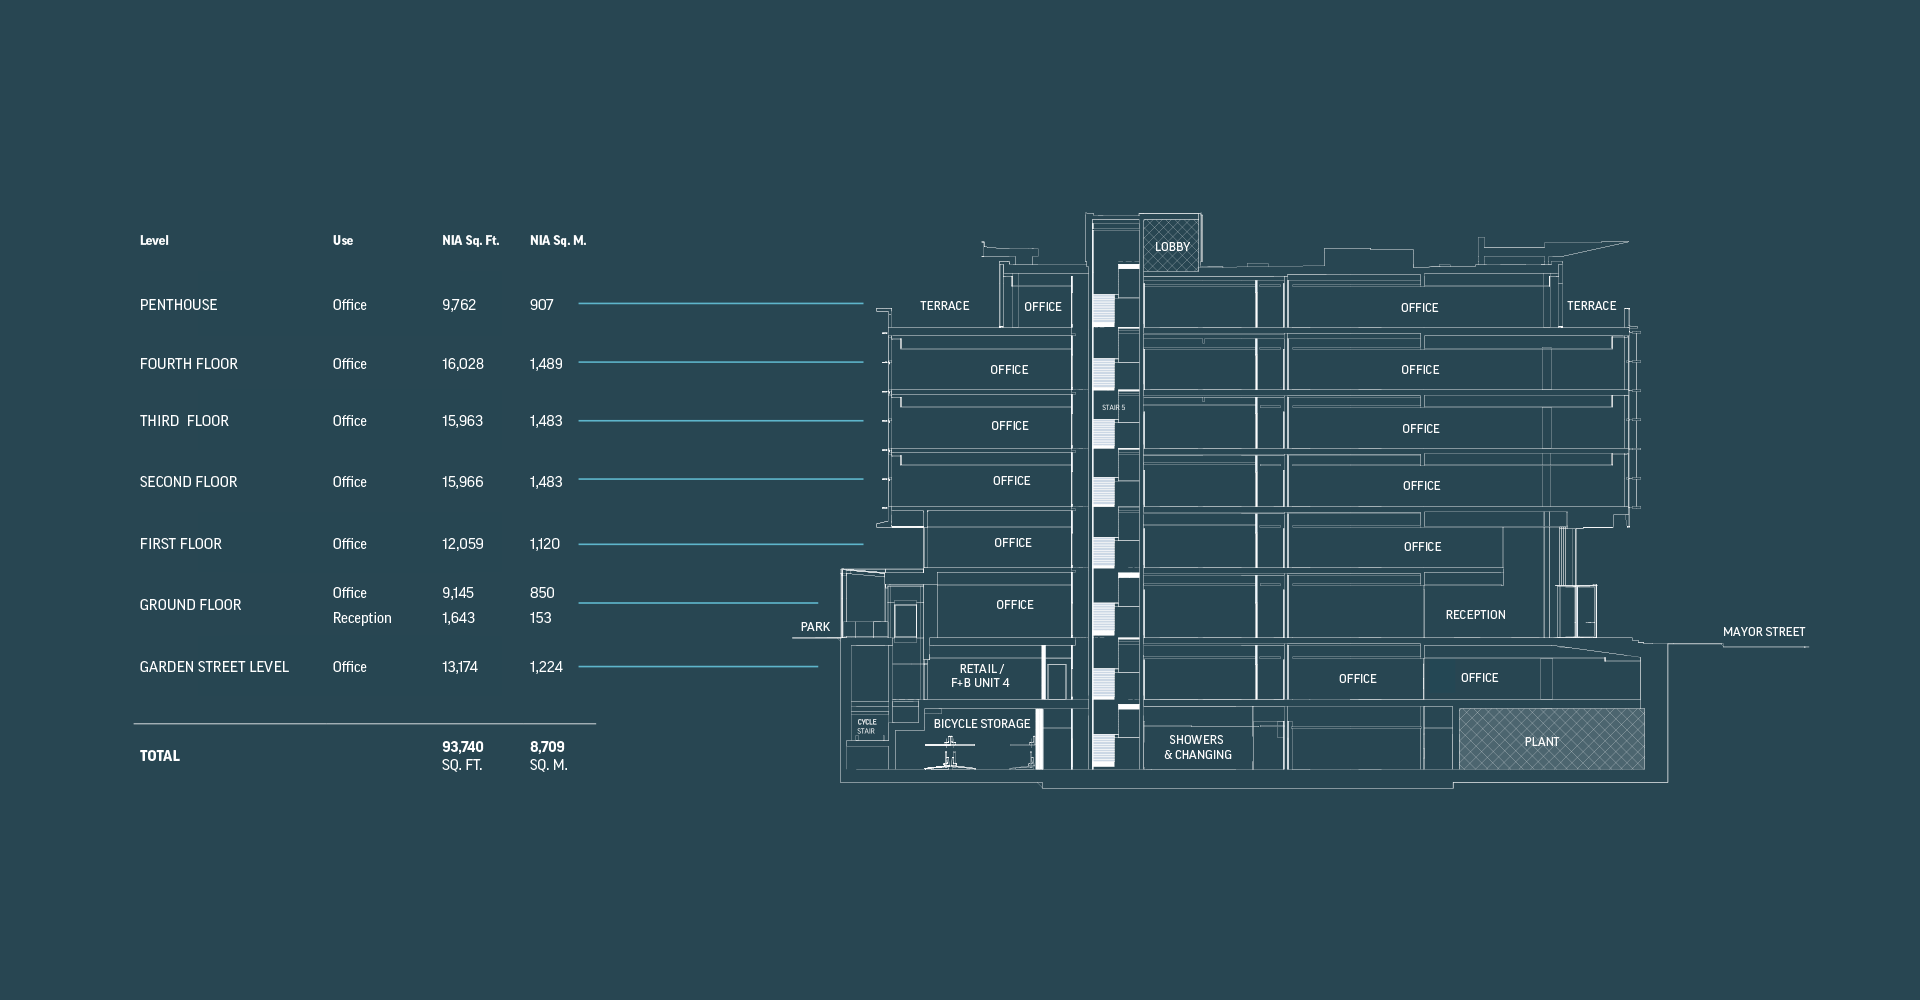This screenshot has width=1920, height=1000.
Task: Click the STAIR 5 label in core
Action: click(1113, 408)
